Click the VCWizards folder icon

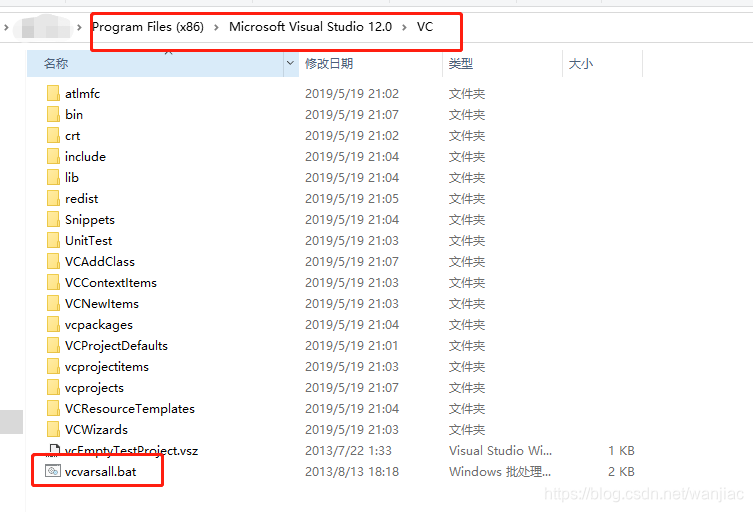click(x=54, y=429)
